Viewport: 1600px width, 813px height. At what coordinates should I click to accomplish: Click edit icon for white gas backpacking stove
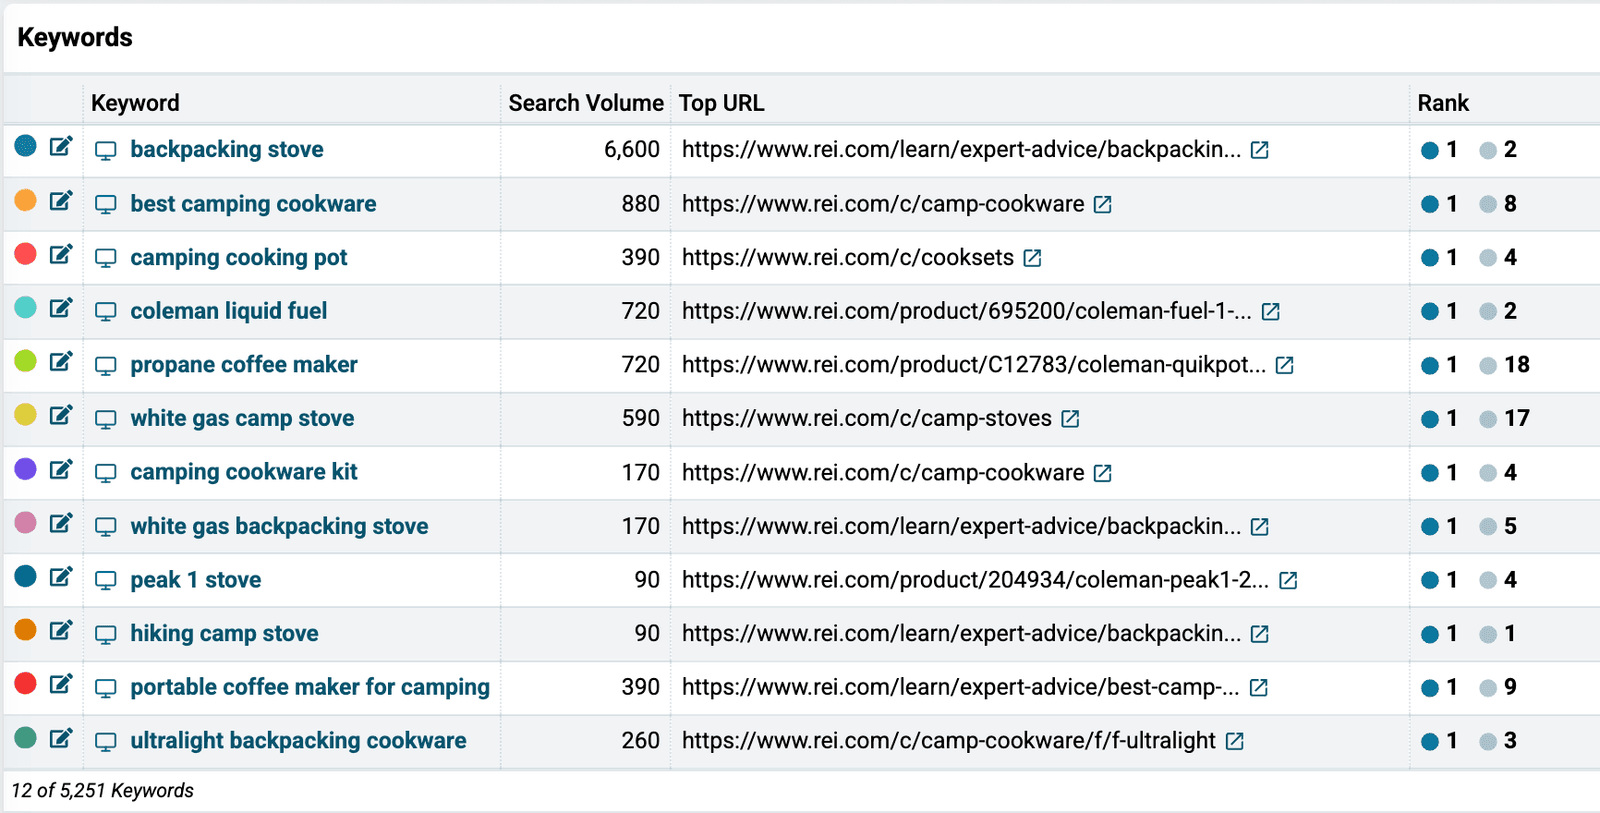point(61,523)
